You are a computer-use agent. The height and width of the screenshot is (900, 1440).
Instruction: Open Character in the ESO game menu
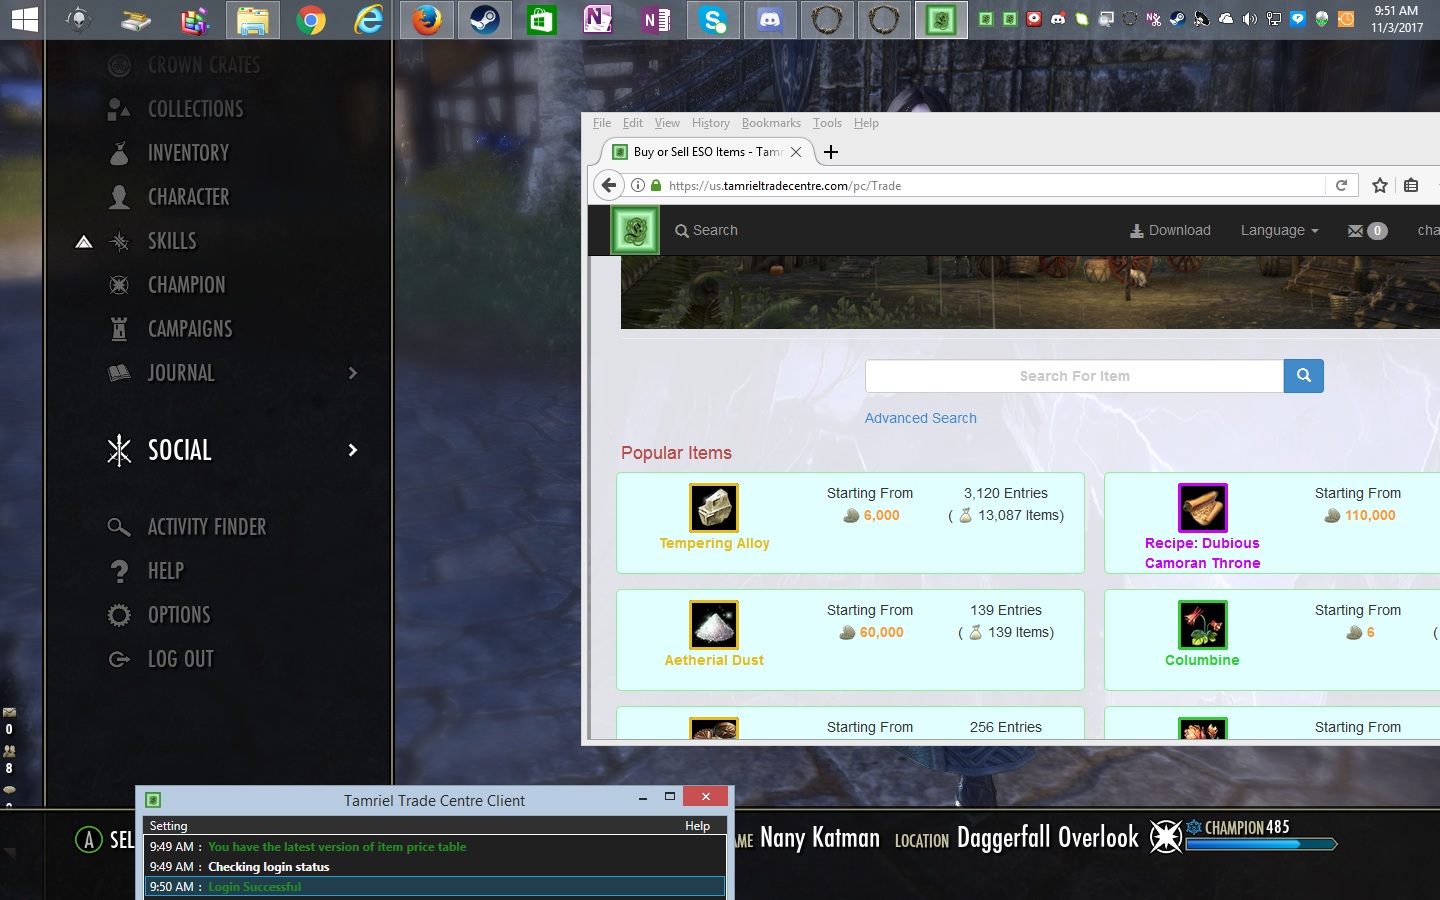[188, 197]
